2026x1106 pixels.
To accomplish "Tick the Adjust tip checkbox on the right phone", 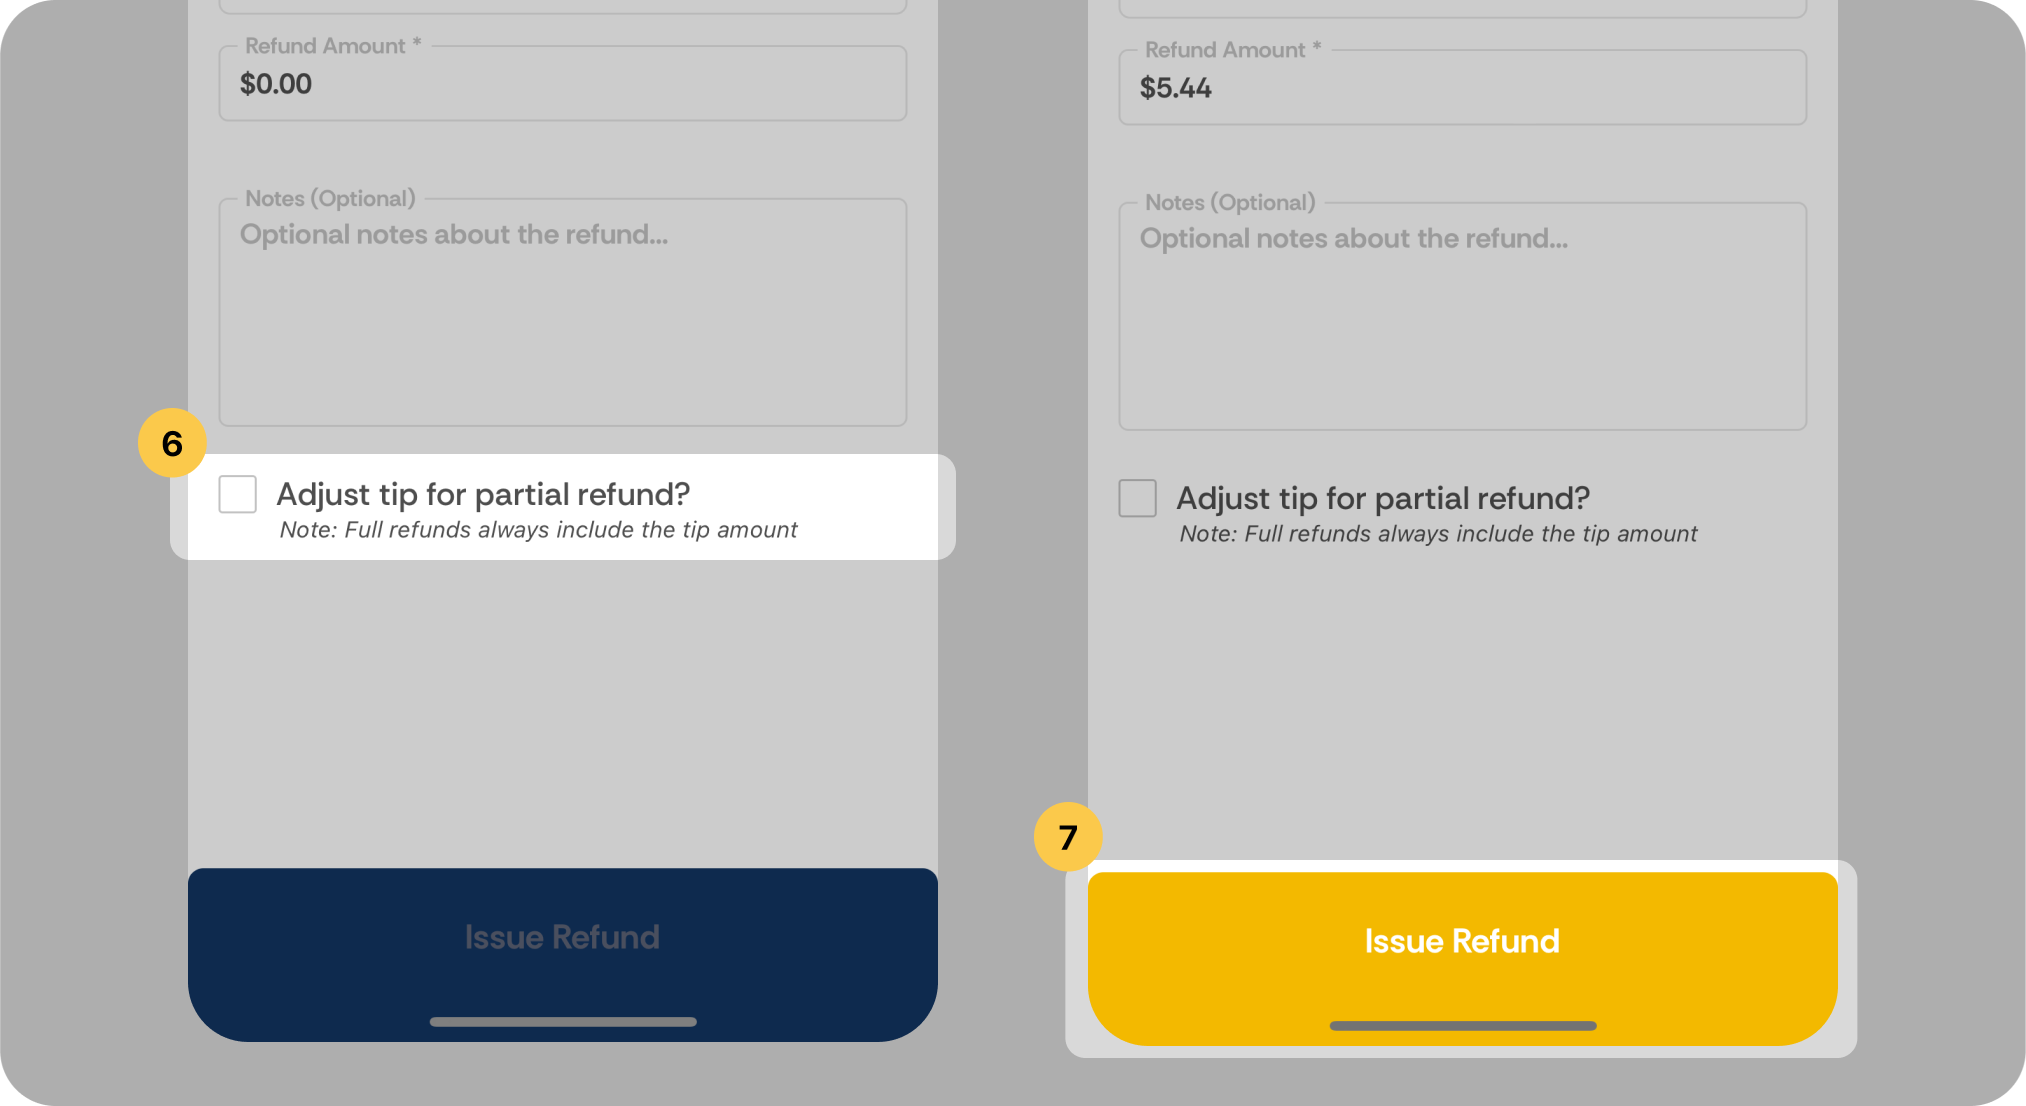I will pyautogui.click(x=1138, y=498).
